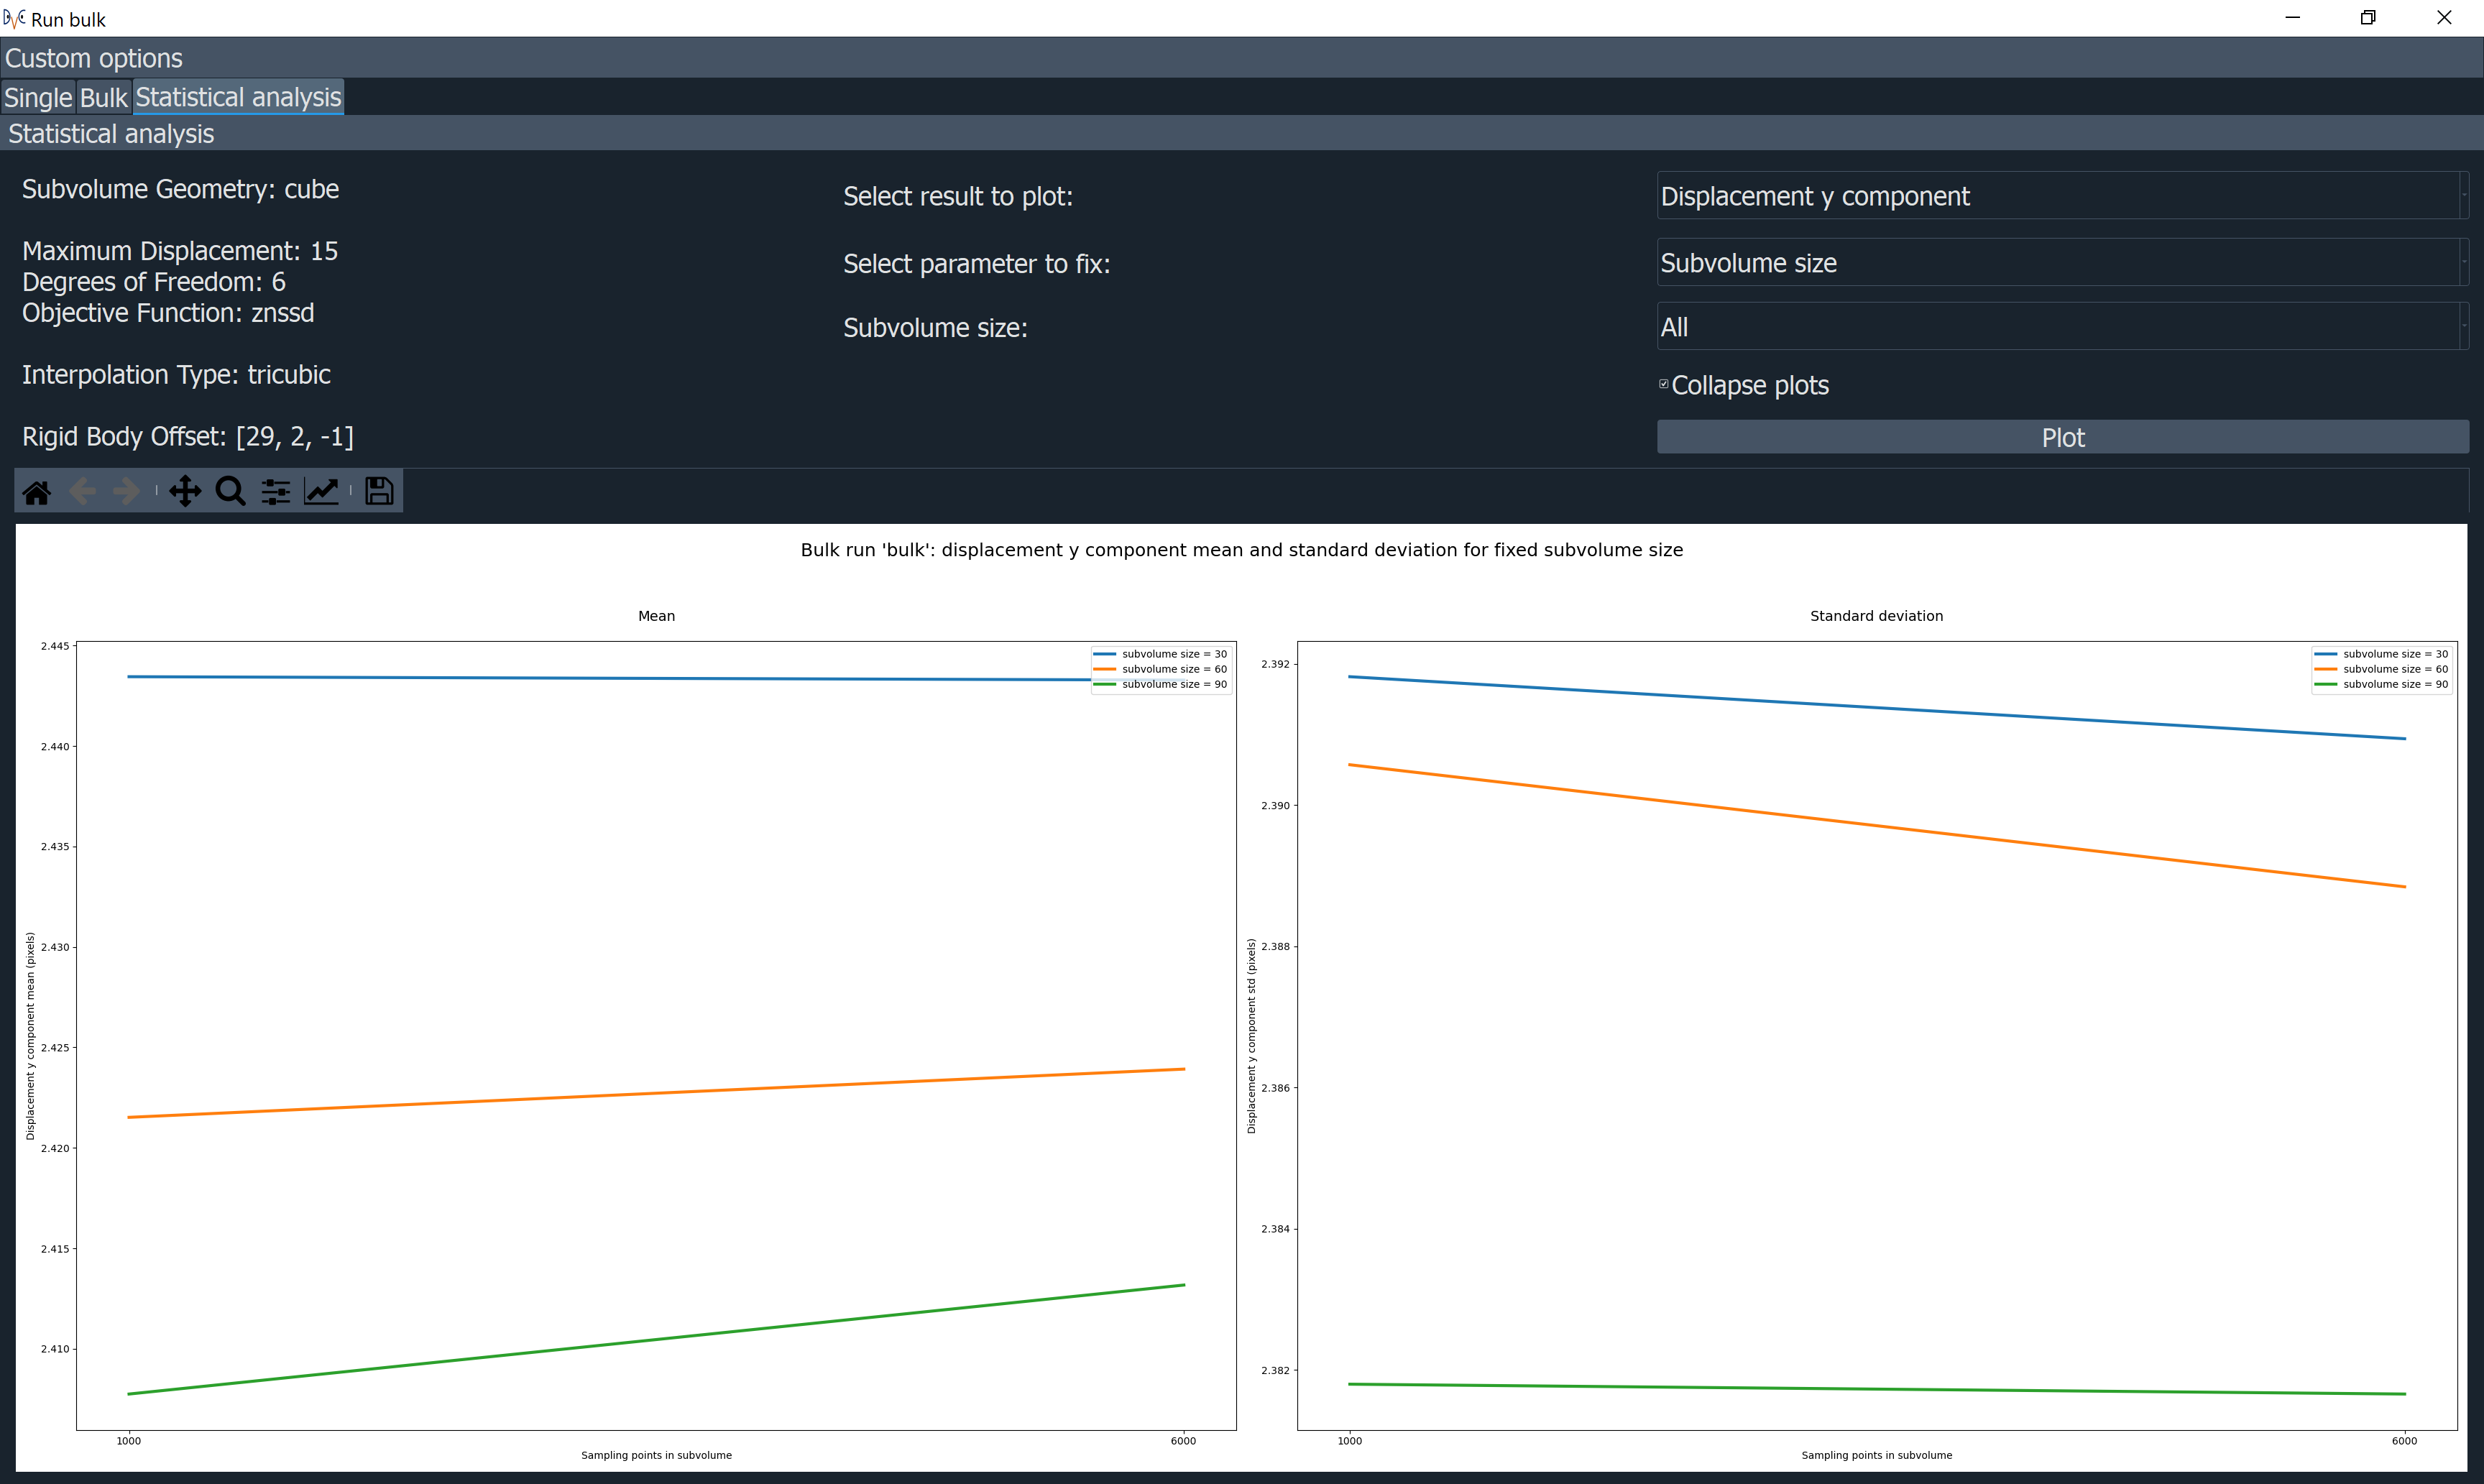
Task: Click the orange subvolume size 60 line in Mean plot
Action: pyautogui.click(x=656, y=1093)
